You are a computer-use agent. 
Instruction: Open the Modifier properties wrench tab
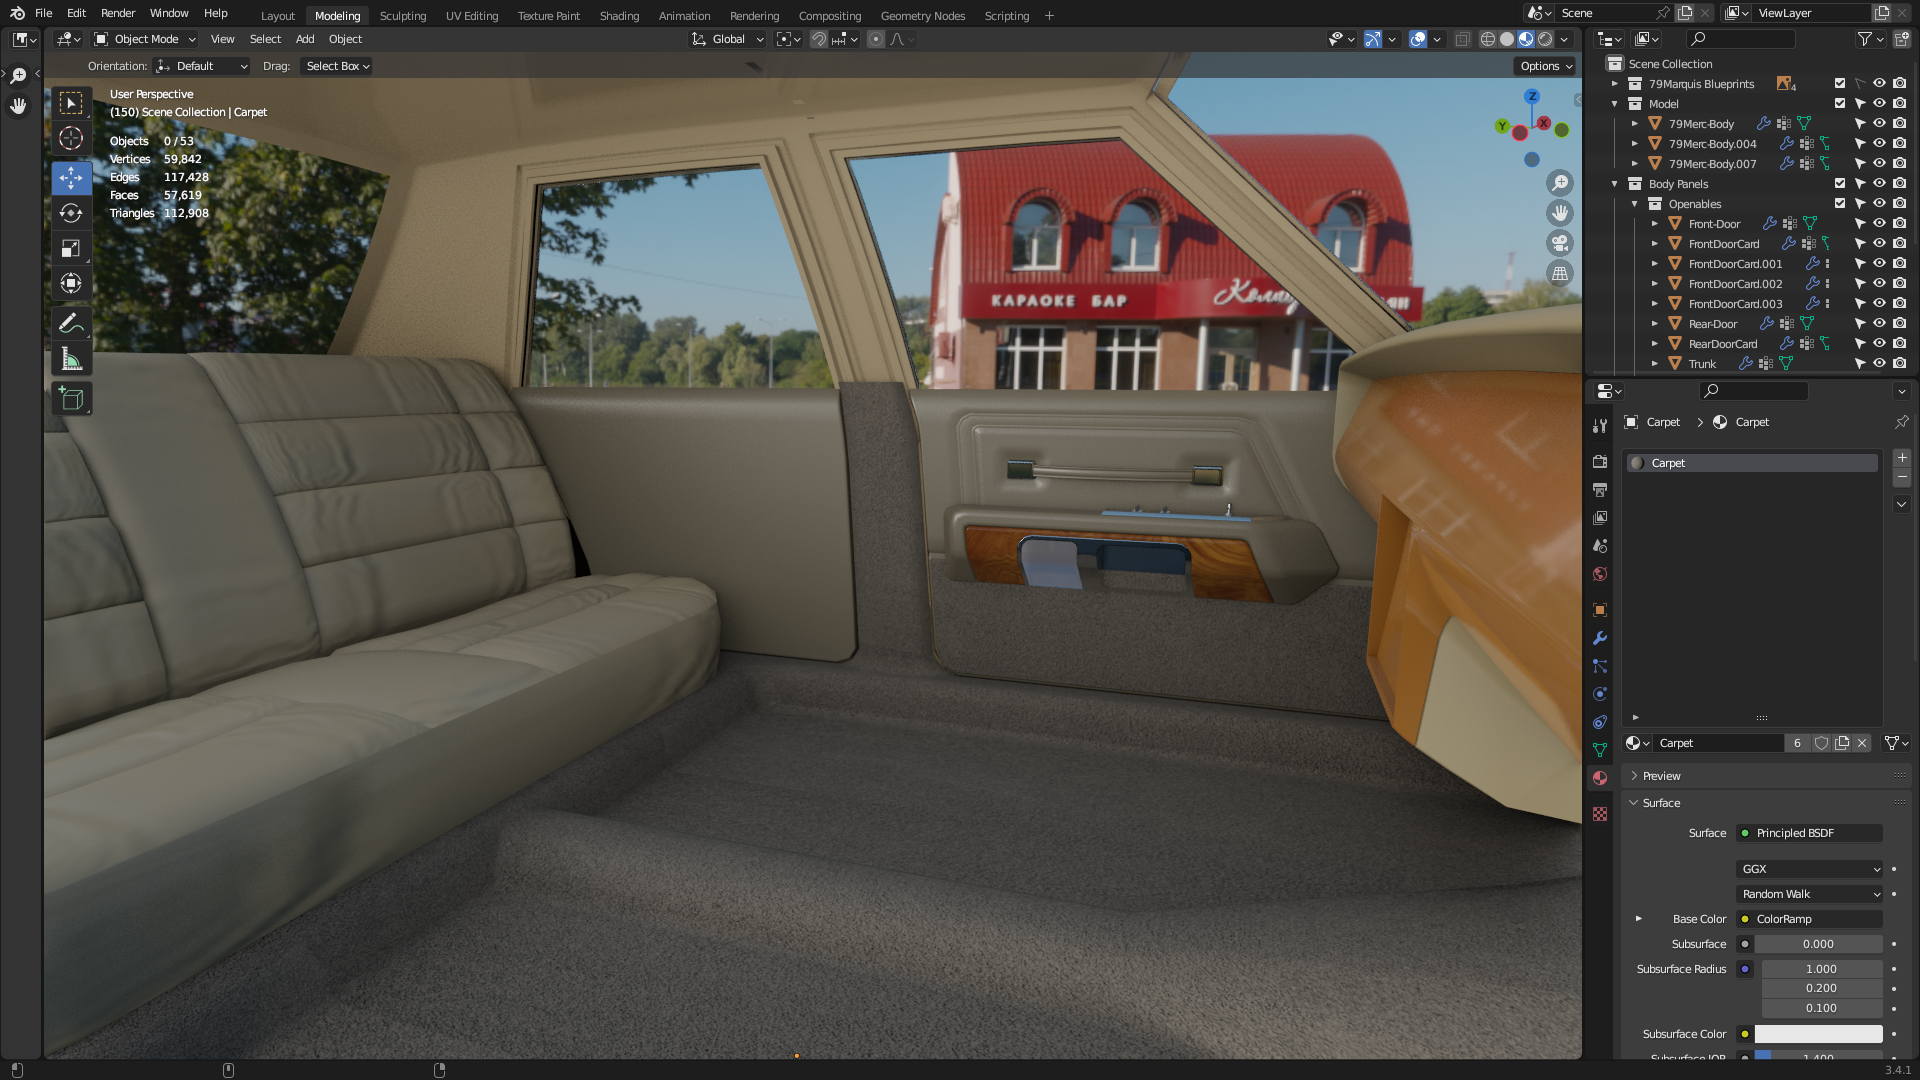[x=1600, y=638]
